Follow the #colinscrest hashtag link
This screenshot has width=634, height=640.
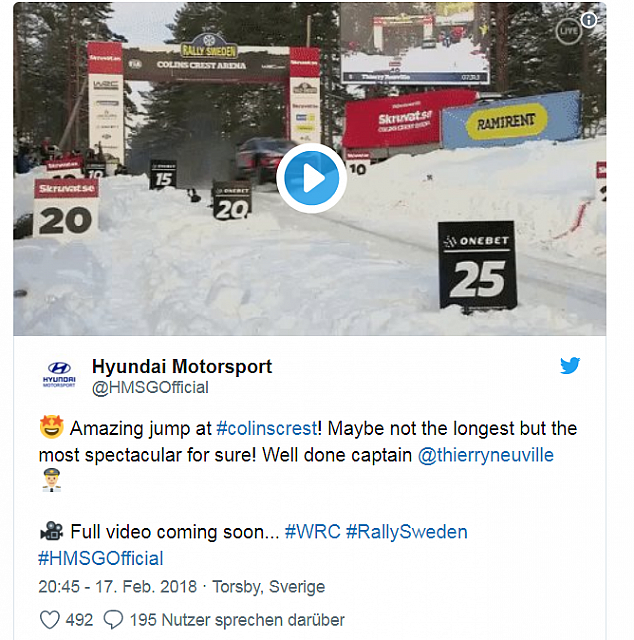pos(267,429)
